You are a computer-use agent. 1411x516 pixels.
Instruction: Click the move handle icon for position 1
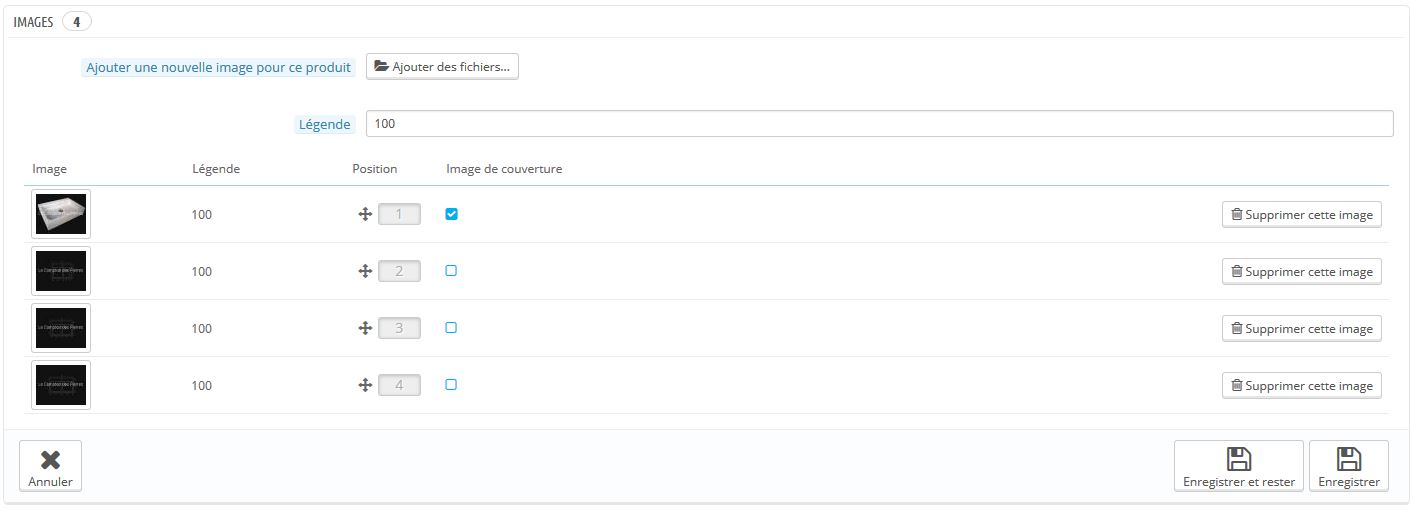[x=365, y=214]
